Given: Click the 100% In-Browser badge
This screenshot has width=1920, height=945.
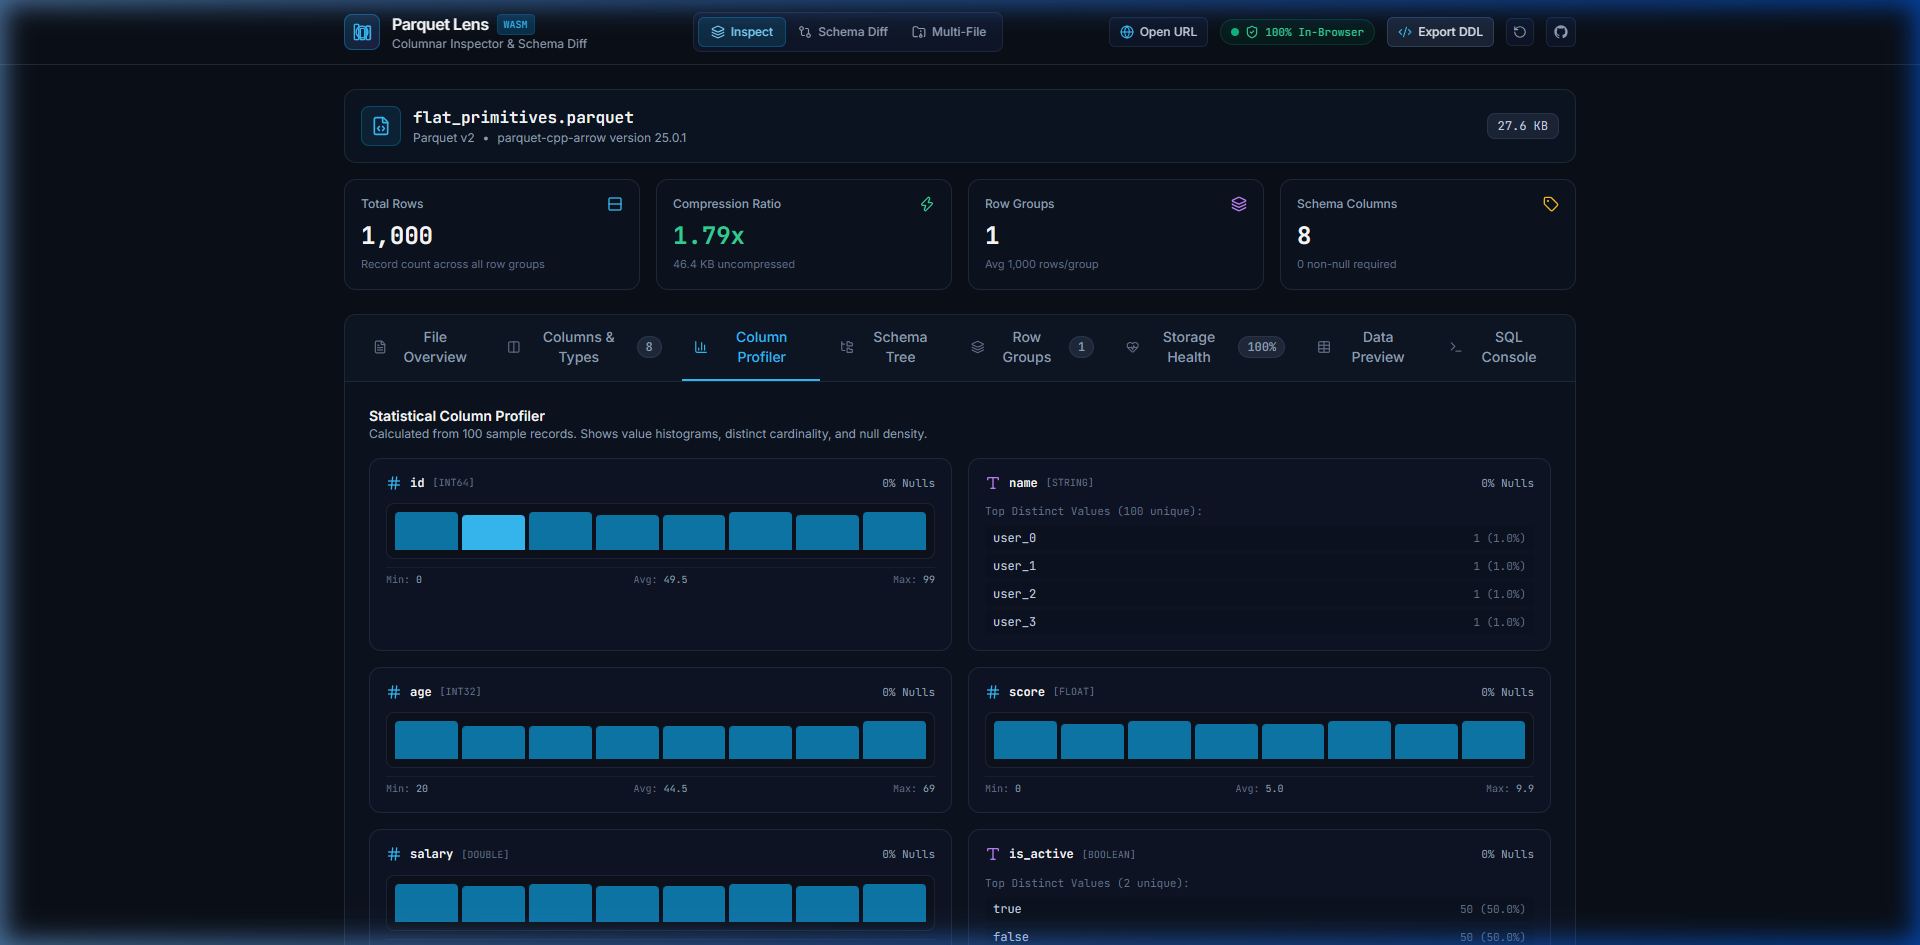Looking at the screenshot, I should point(1297,32).
